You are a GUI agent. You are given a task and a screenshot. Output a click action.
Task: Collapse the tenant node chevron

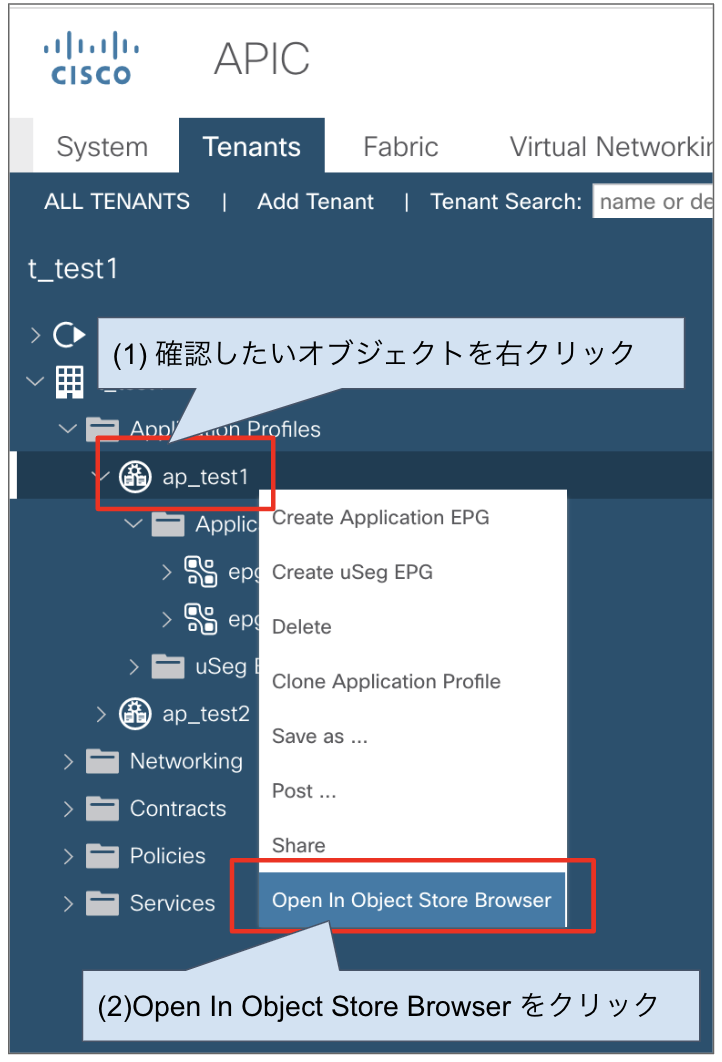tap(35, 381)
